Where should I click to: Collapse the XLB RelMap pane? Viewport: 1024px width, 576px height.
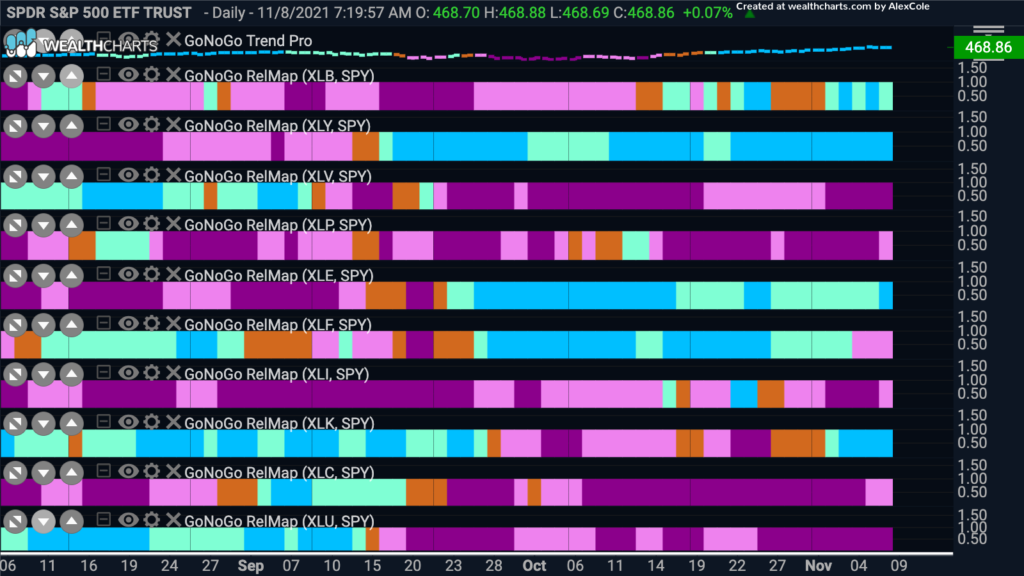point(103,73)
